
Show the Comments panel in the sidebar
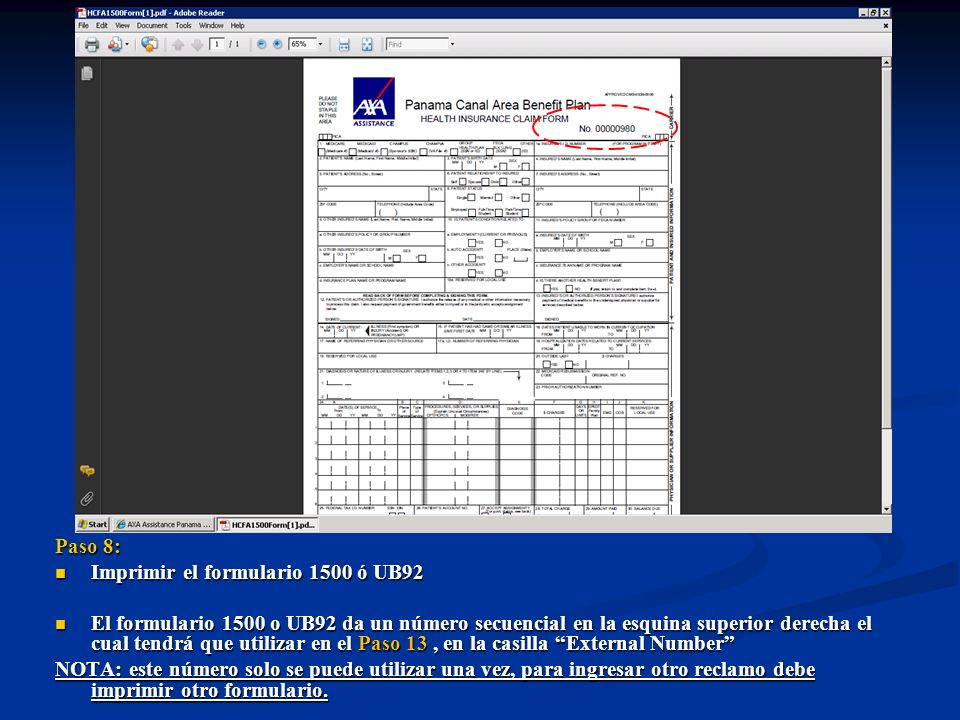(87, 471)
